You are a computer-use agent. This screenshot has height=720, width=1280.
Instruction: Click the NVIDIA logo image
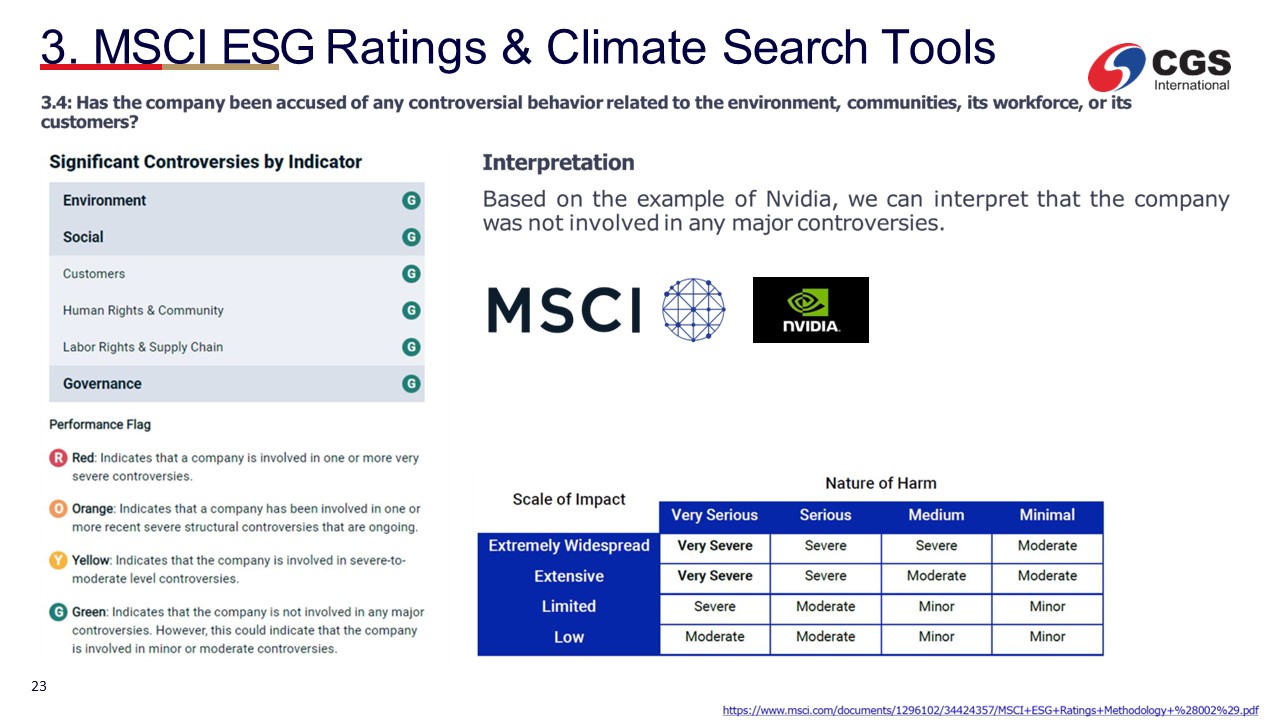810,310
